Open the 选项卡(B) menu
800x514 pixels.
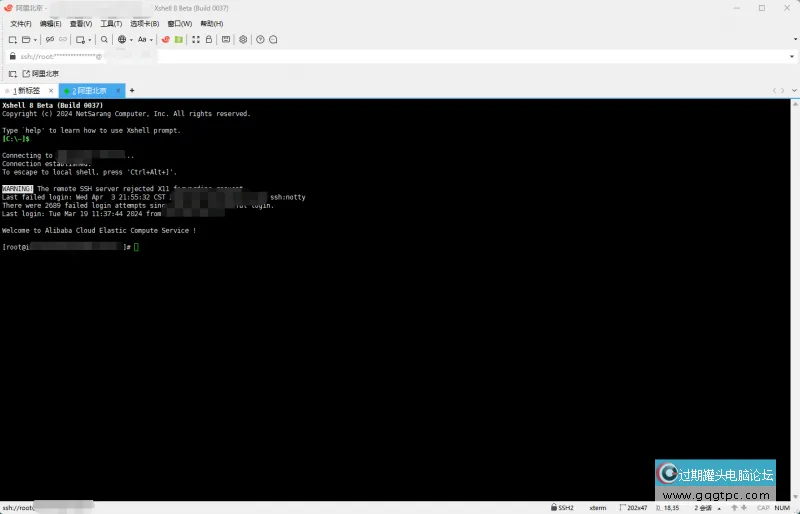click(144, 24)
